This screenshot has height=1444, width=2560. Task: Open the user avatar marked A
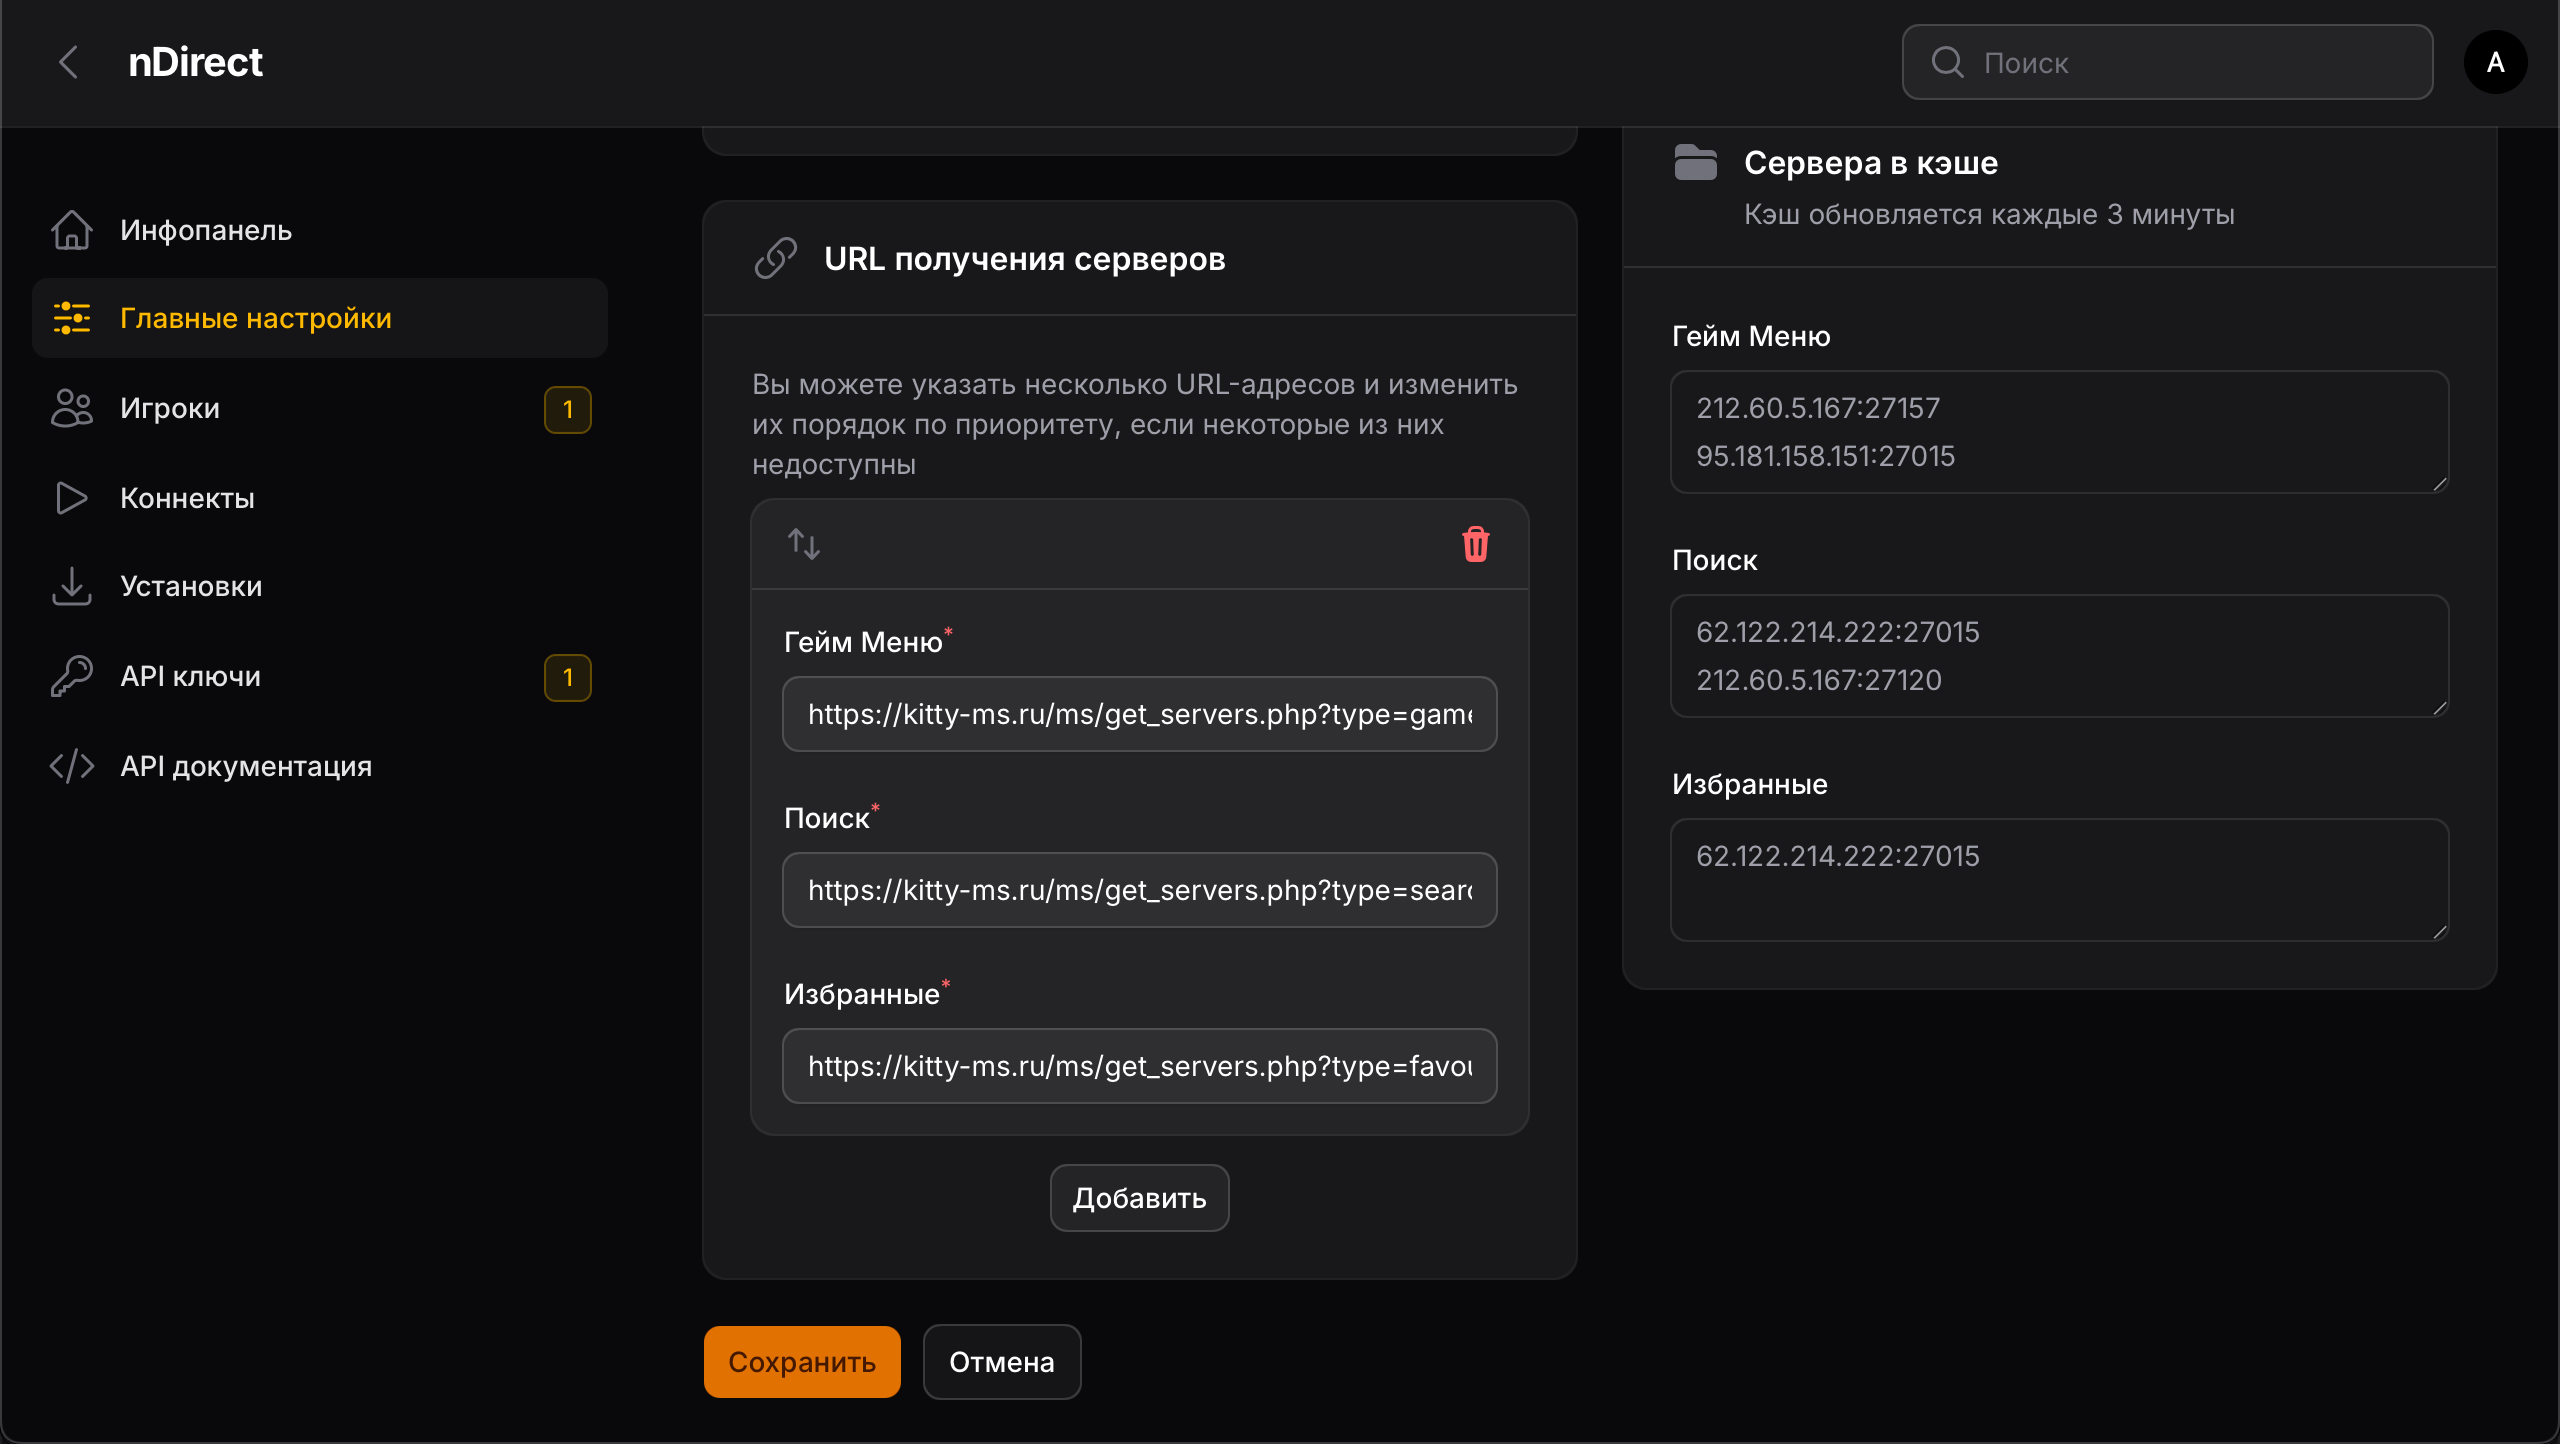pos(2495,62)
